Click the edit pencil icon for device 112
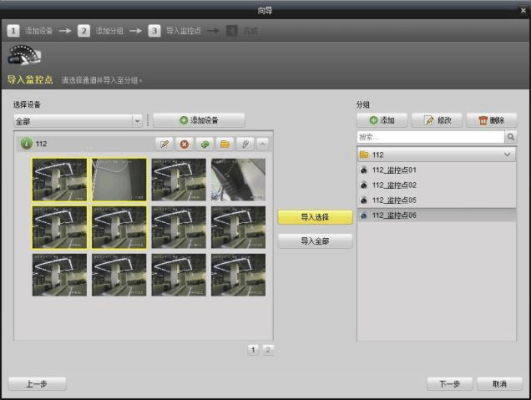531x400 pixels. [164, 144]
